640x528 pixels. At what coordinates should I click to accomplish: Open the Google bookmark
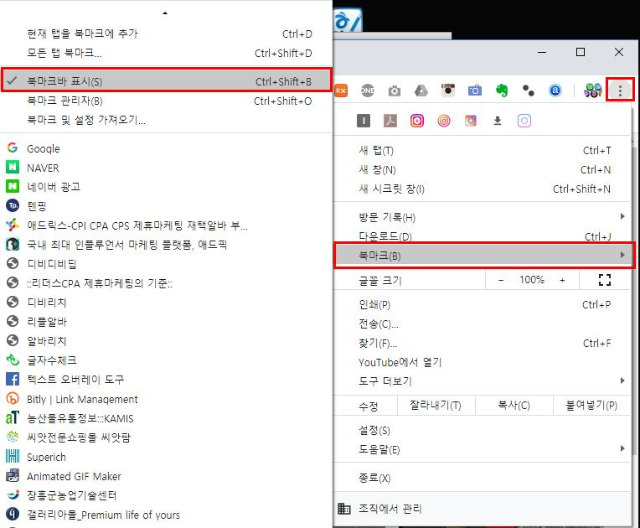click(x=167, y=149)
